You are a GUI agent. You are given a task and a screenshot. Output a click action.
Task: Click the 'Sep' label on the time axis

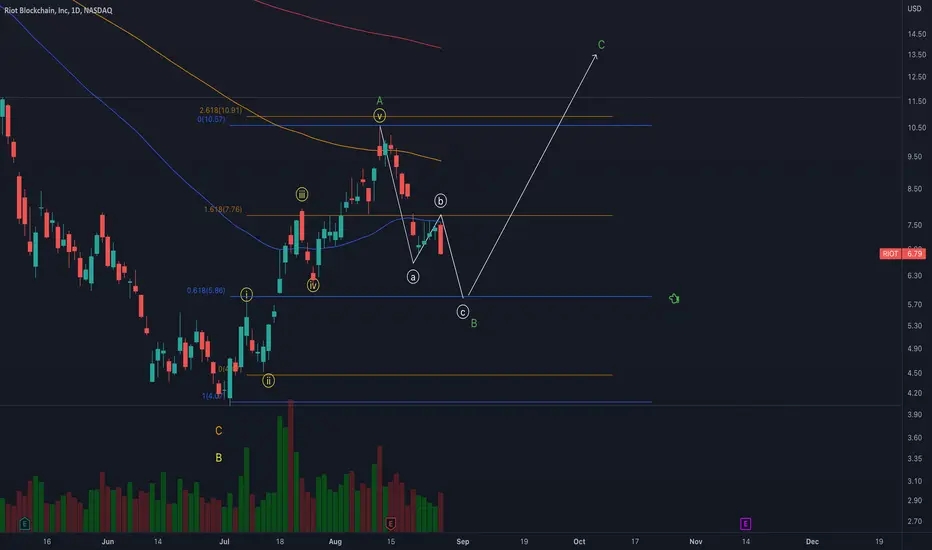[x=463, y=542]
